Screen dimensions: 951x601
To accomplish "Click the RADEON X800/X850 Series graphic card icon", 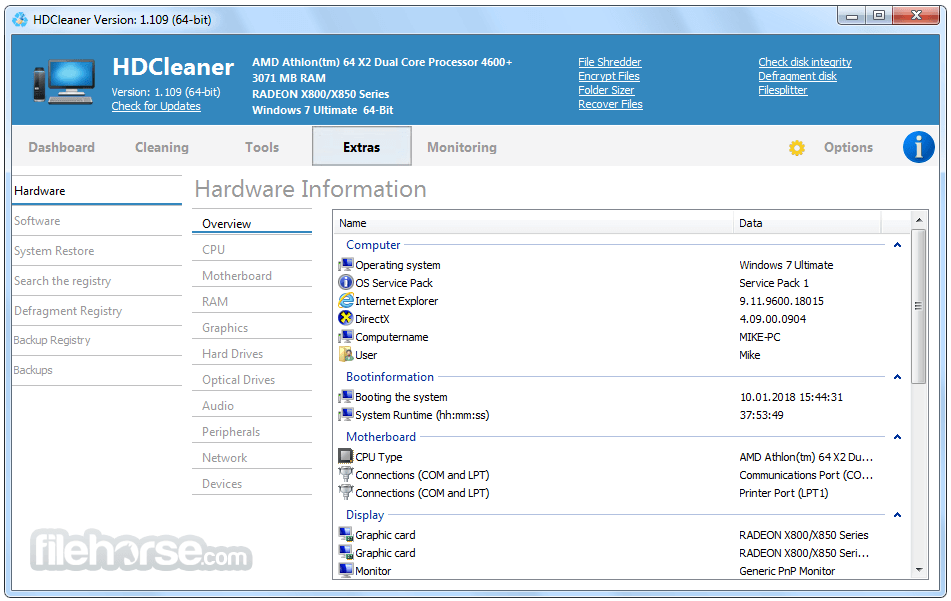I will click(346, 534).
